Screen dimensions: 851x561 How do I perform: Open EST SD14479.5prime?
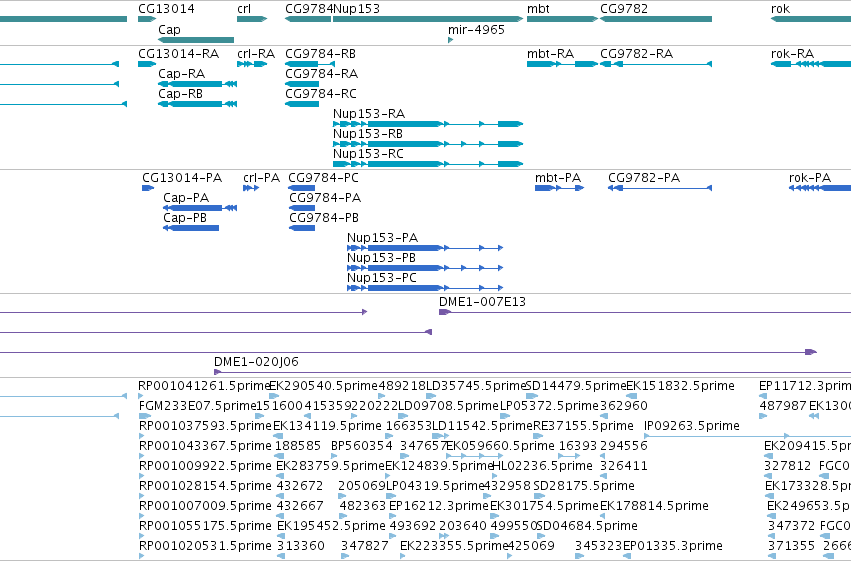click(576, 386)
